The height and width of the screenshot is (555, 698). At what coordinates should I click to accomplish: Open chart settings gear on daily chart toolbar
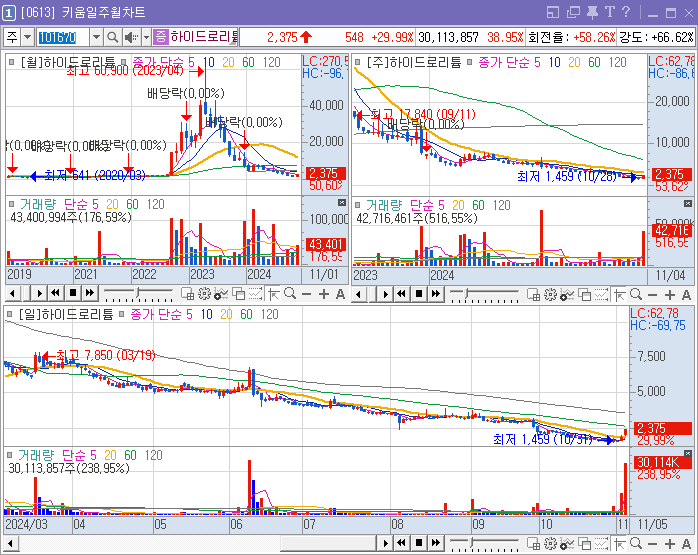[x=551, y=543]
